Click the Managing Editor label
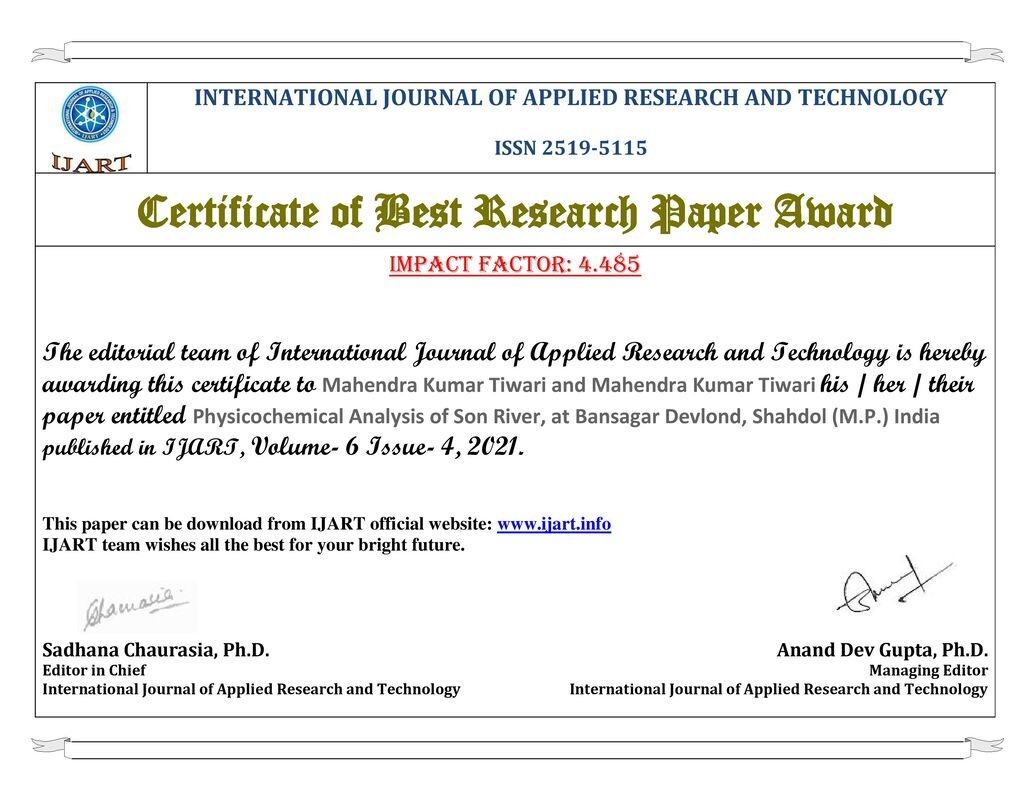Screen dimensions: 1035x800 click(x=928, y=671)
